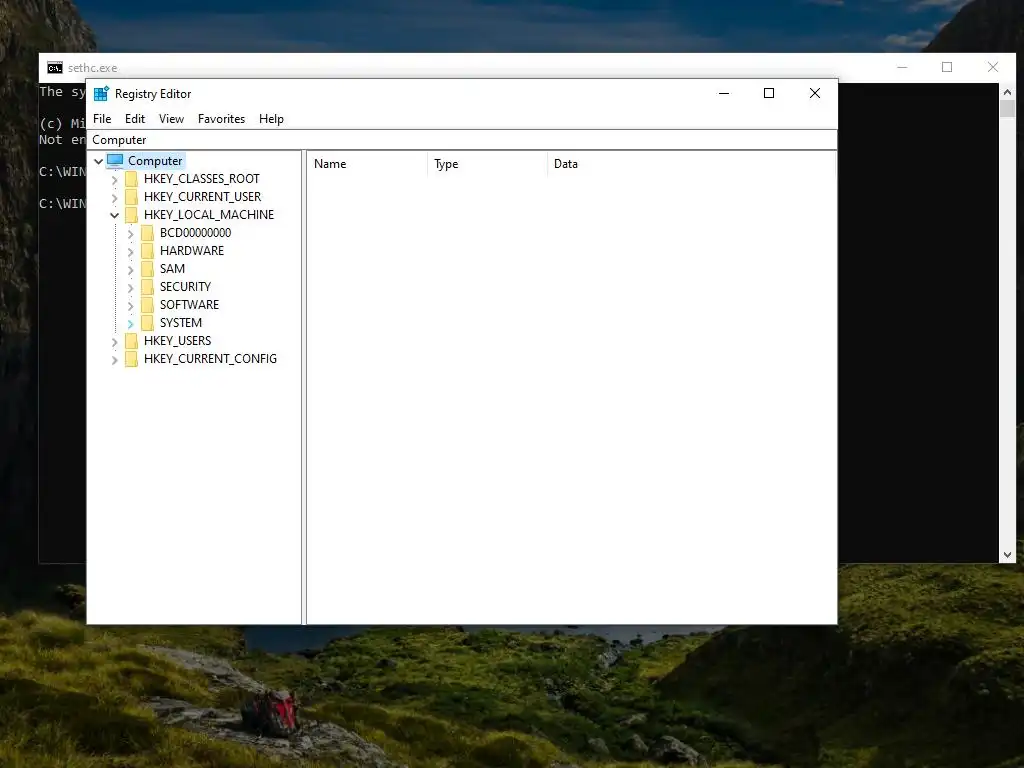This screenshot has height=768, width=1024.
Task: Expand the BCD00000000 key chevron
Action: coord(131,233)
